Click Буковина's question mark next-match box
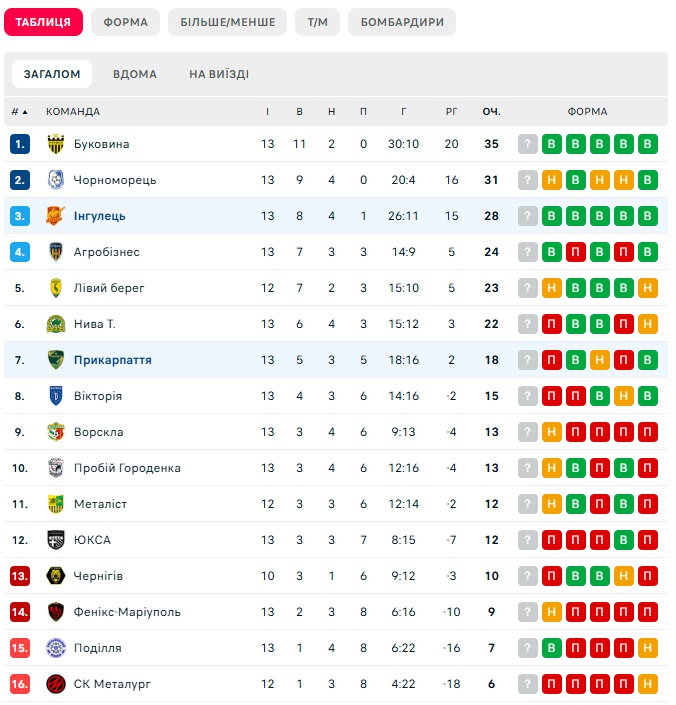 528,144
